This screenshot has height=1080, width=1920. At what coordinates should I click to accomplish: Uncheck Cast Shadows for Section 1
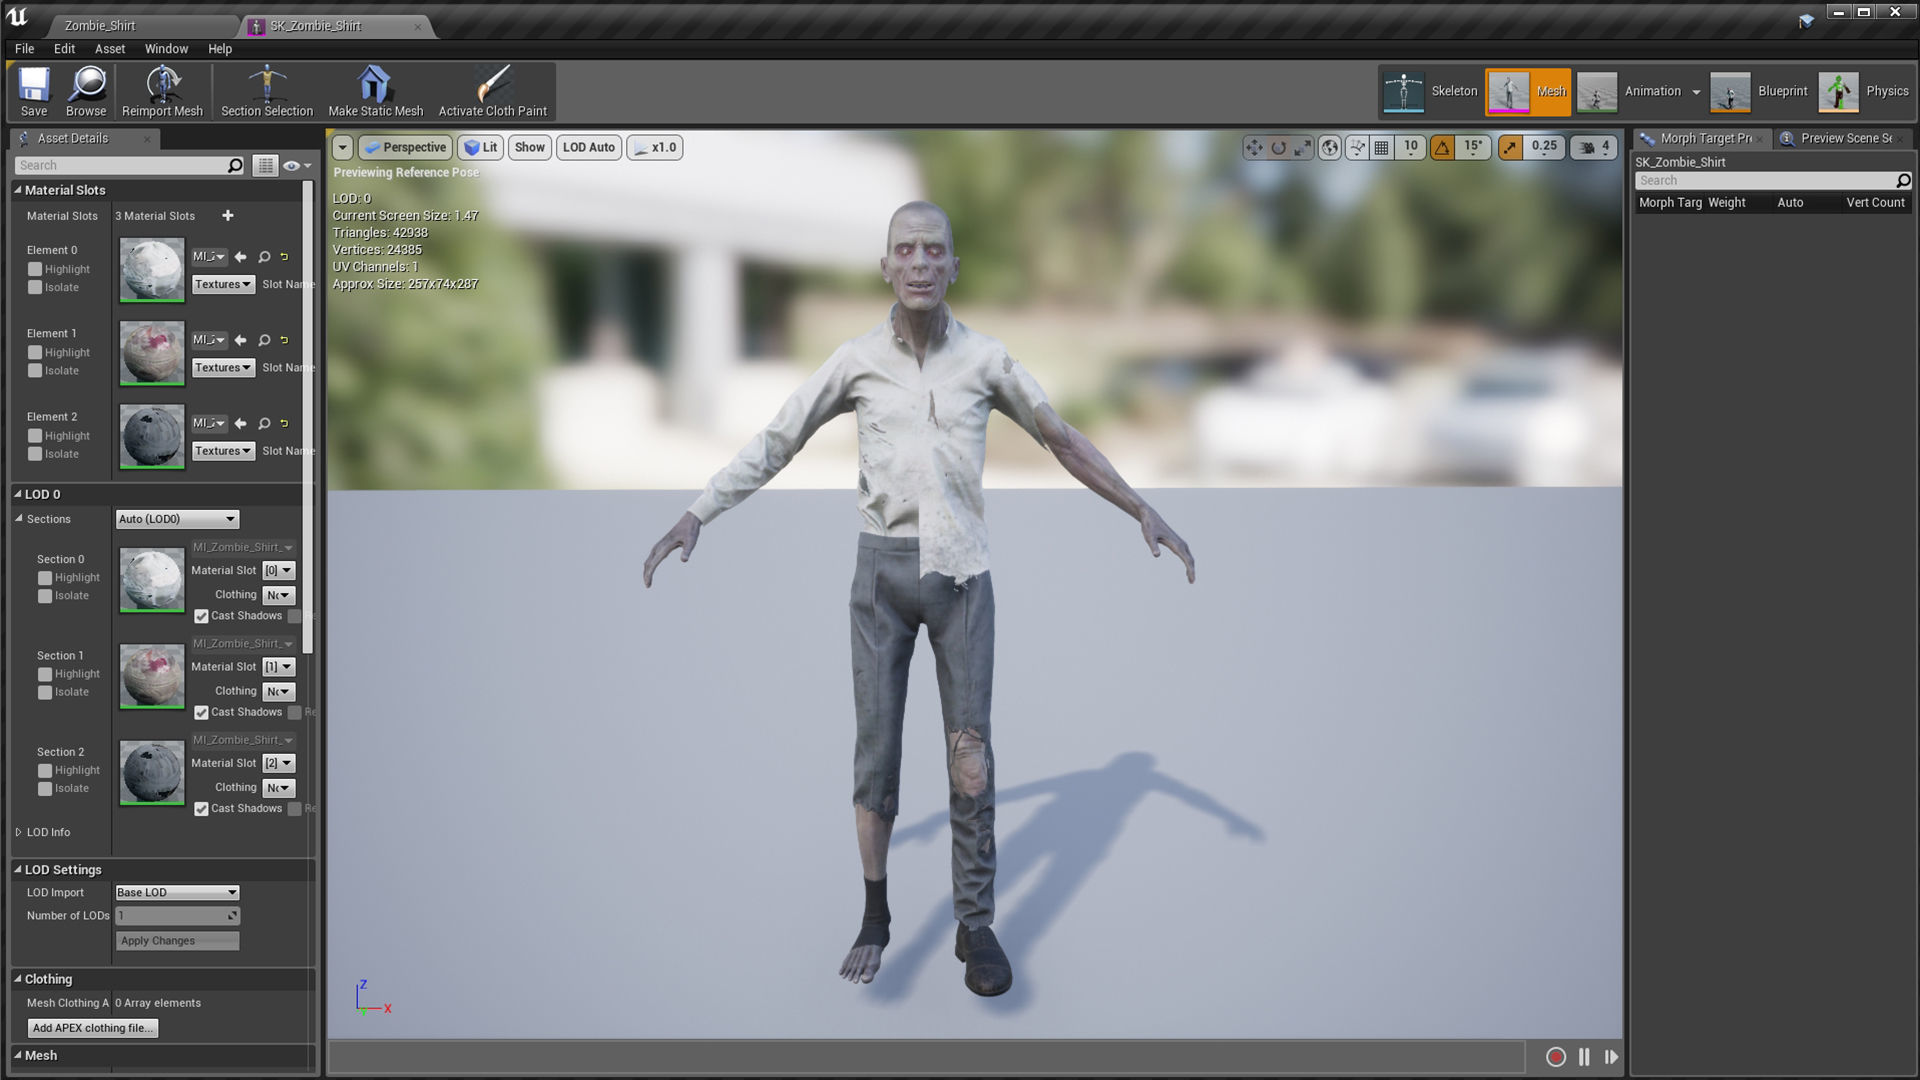coord(201,712)
